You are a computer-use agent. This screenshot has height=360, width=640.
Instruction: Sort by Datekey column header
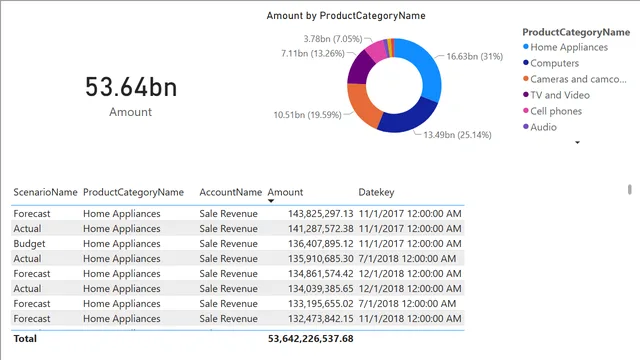coord(376,192)
